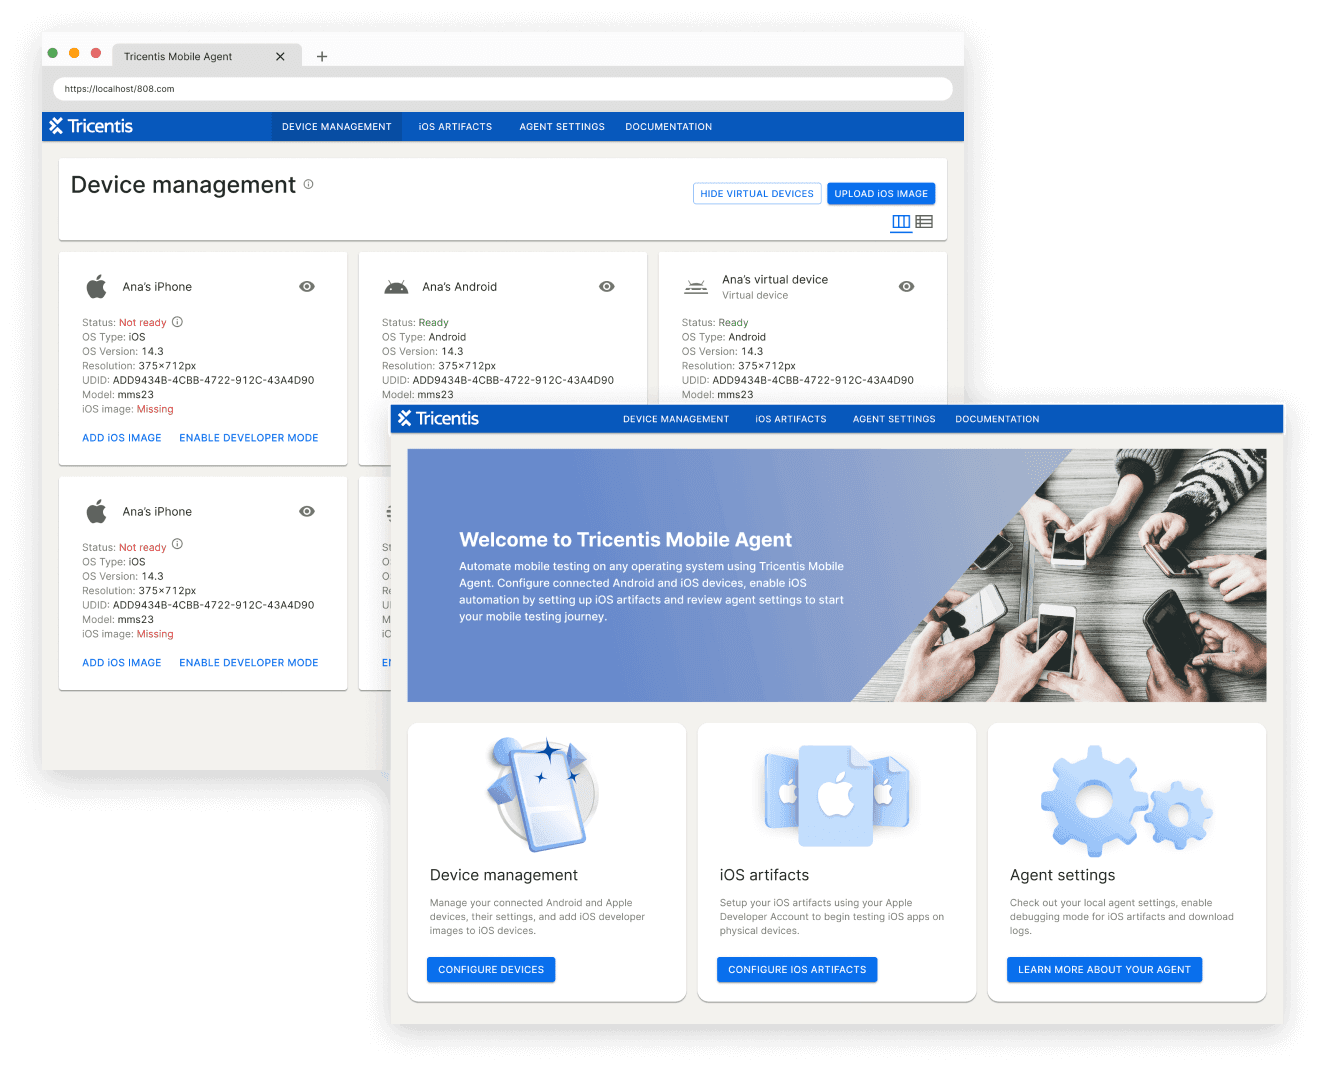This screenshot has height=1088, width=1340.
Task: Toggle eye icon on second Ana's iPhone card
Action: [307, 512]
